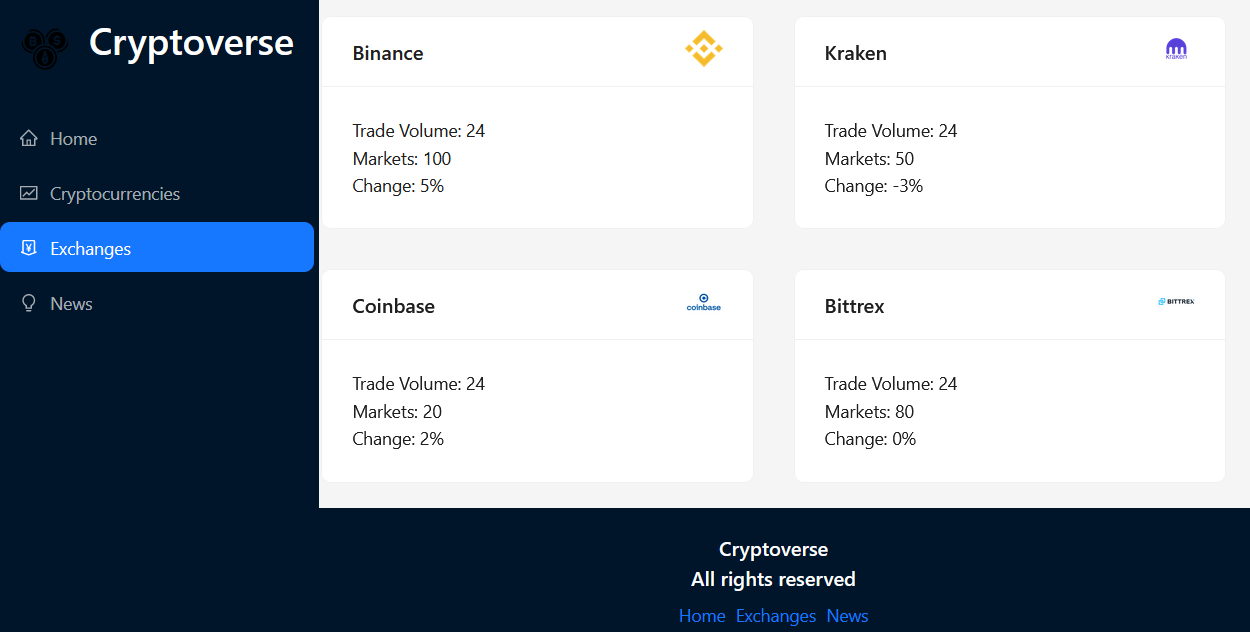Click the Binance logo icon

(702, 48)
